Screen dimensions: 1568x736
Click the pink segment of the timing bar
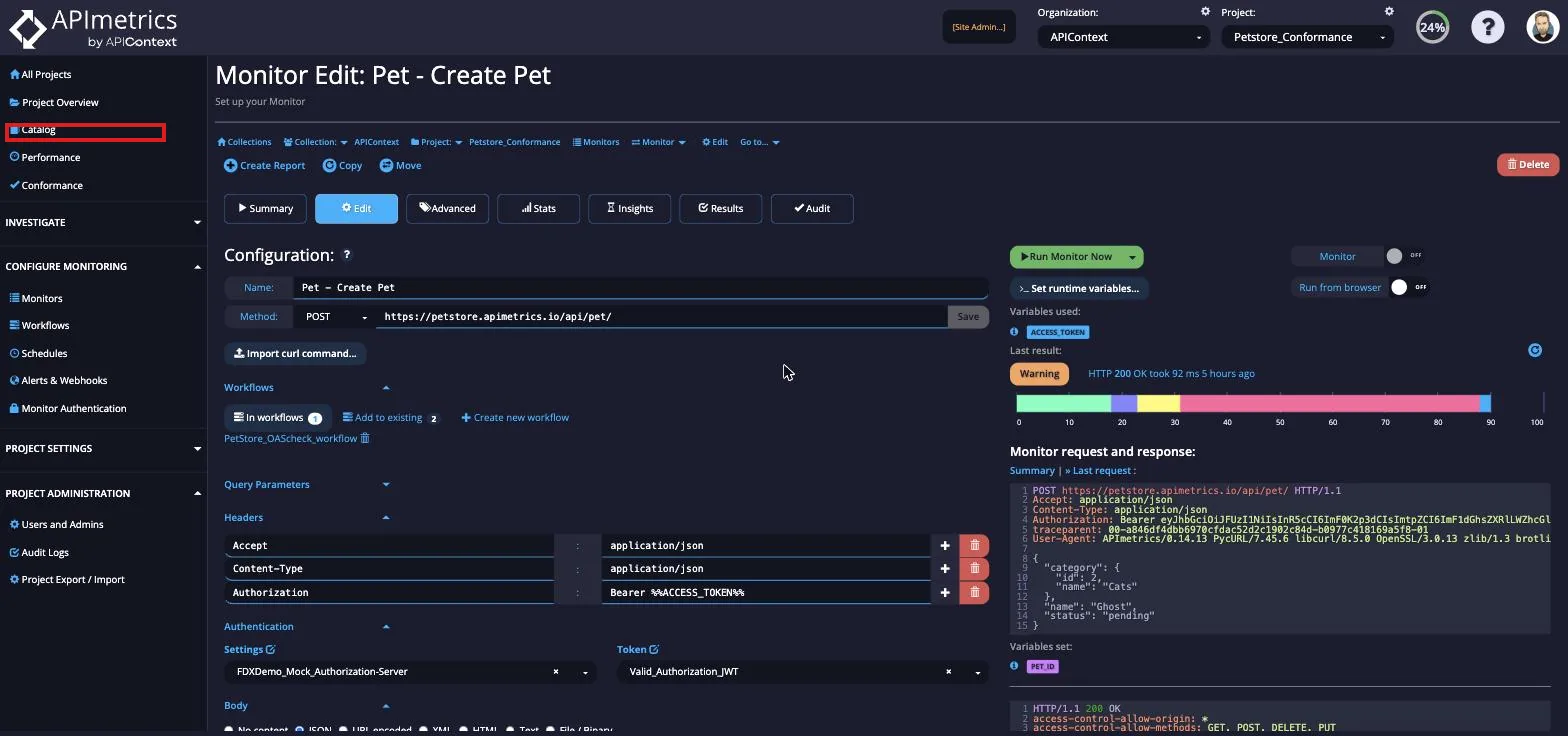point(1329,403)
